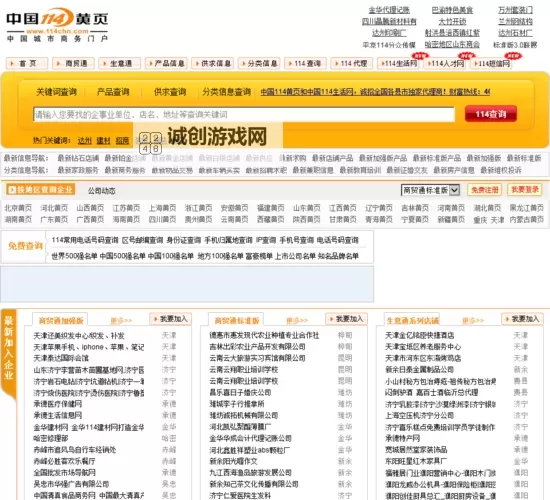The height and width of the screenshot is (500, 550).
Task: Open the 商贸通 navigation item
Action: (73, 64)
